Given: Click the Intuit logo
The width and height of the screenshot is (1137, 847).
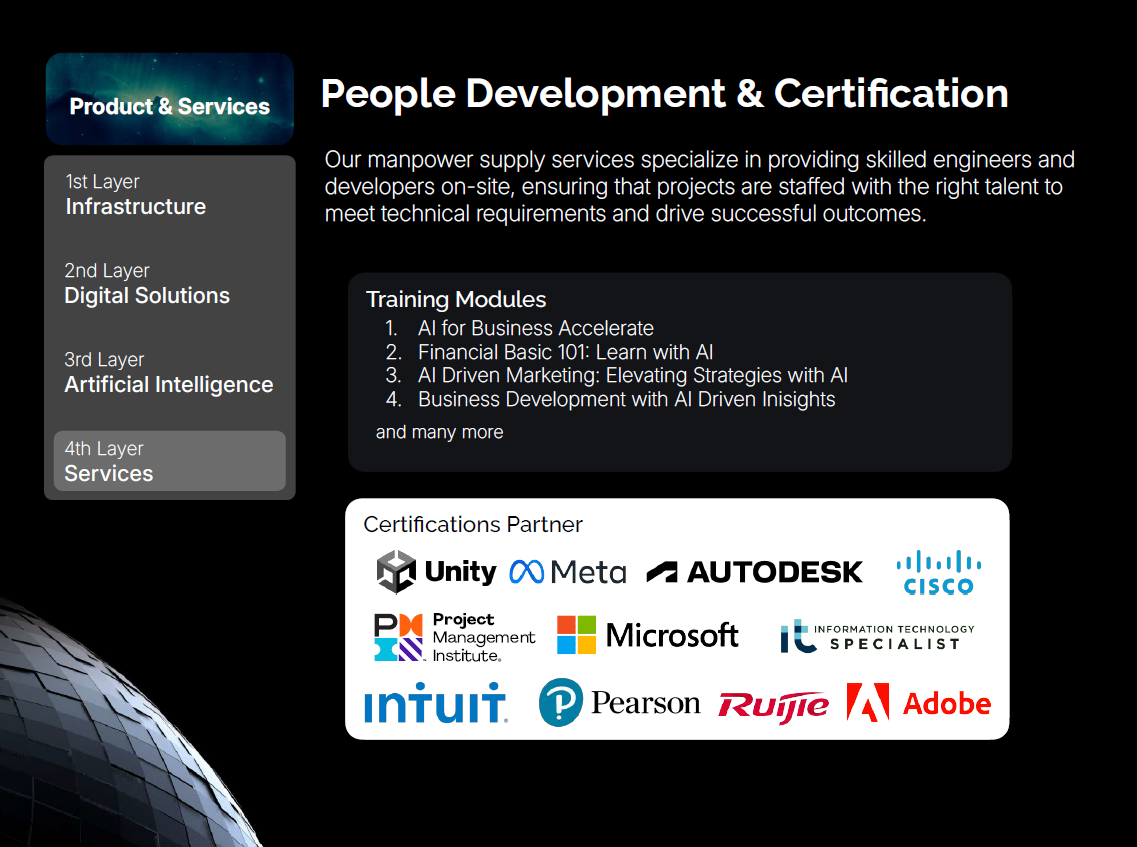Looking at the screenshot, I should click(435, 703).
